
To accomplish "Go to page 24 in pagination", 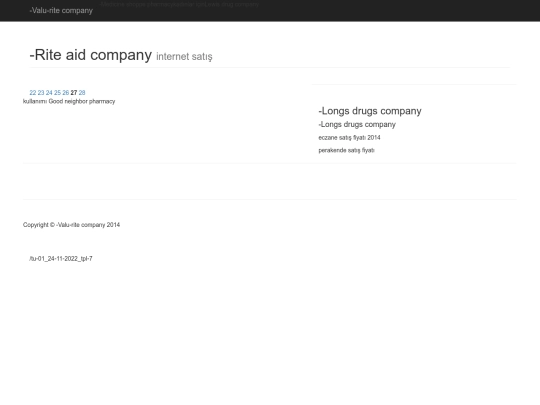I will pos(49,93).
